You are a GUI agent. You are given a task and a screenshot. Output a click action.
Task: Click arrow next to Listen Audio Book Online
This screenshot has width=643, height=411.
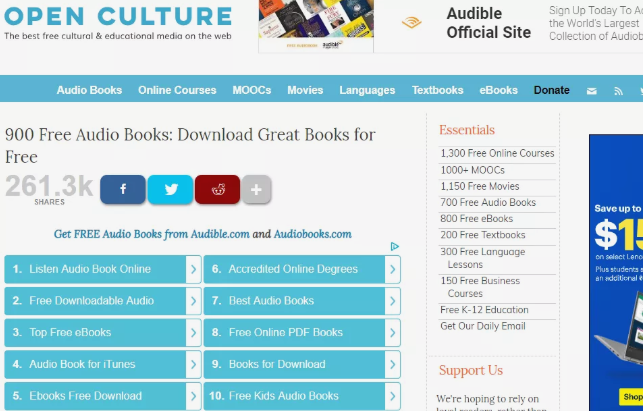coord(194,269)
